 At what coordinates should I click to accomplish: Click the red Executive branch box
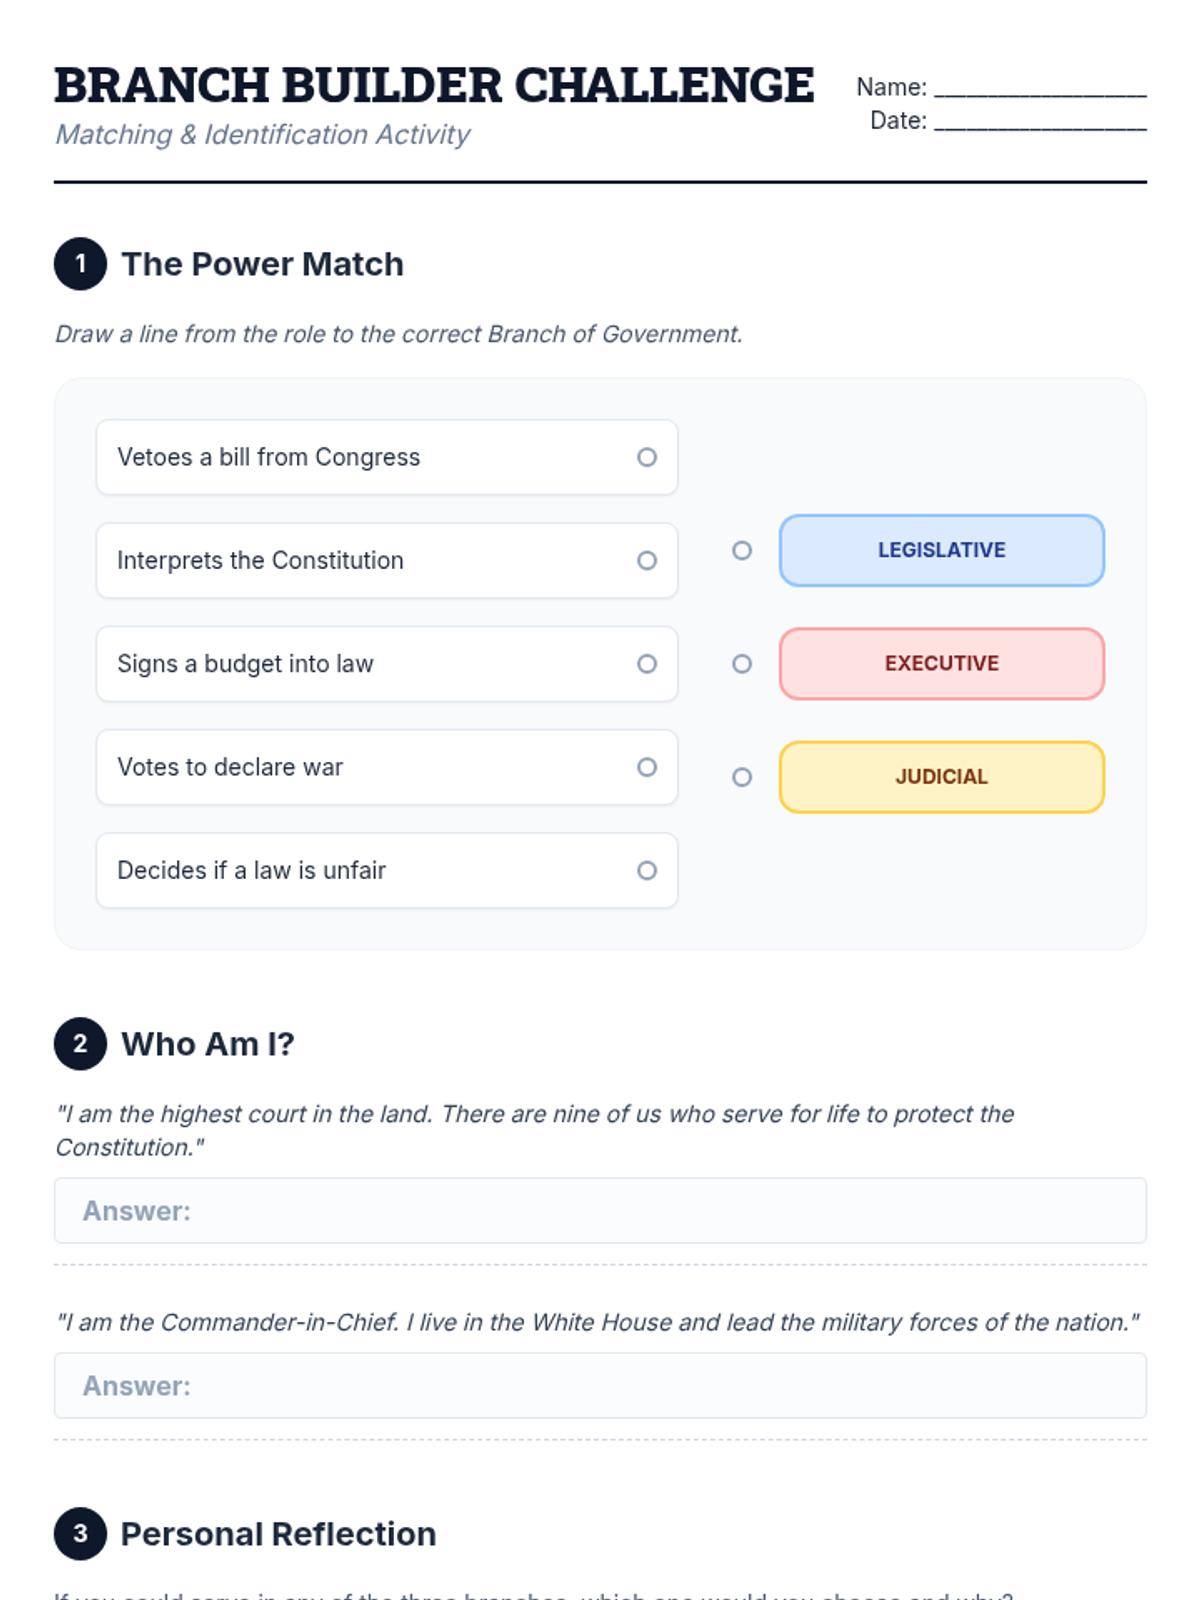941,664
